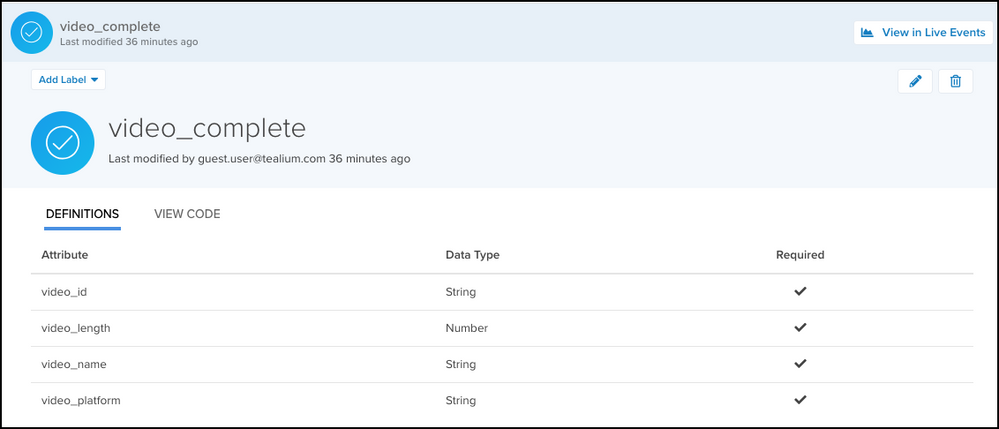Select the Definitions tab
The height and width of the screenshot is (429, 999).
coord(82,214)
